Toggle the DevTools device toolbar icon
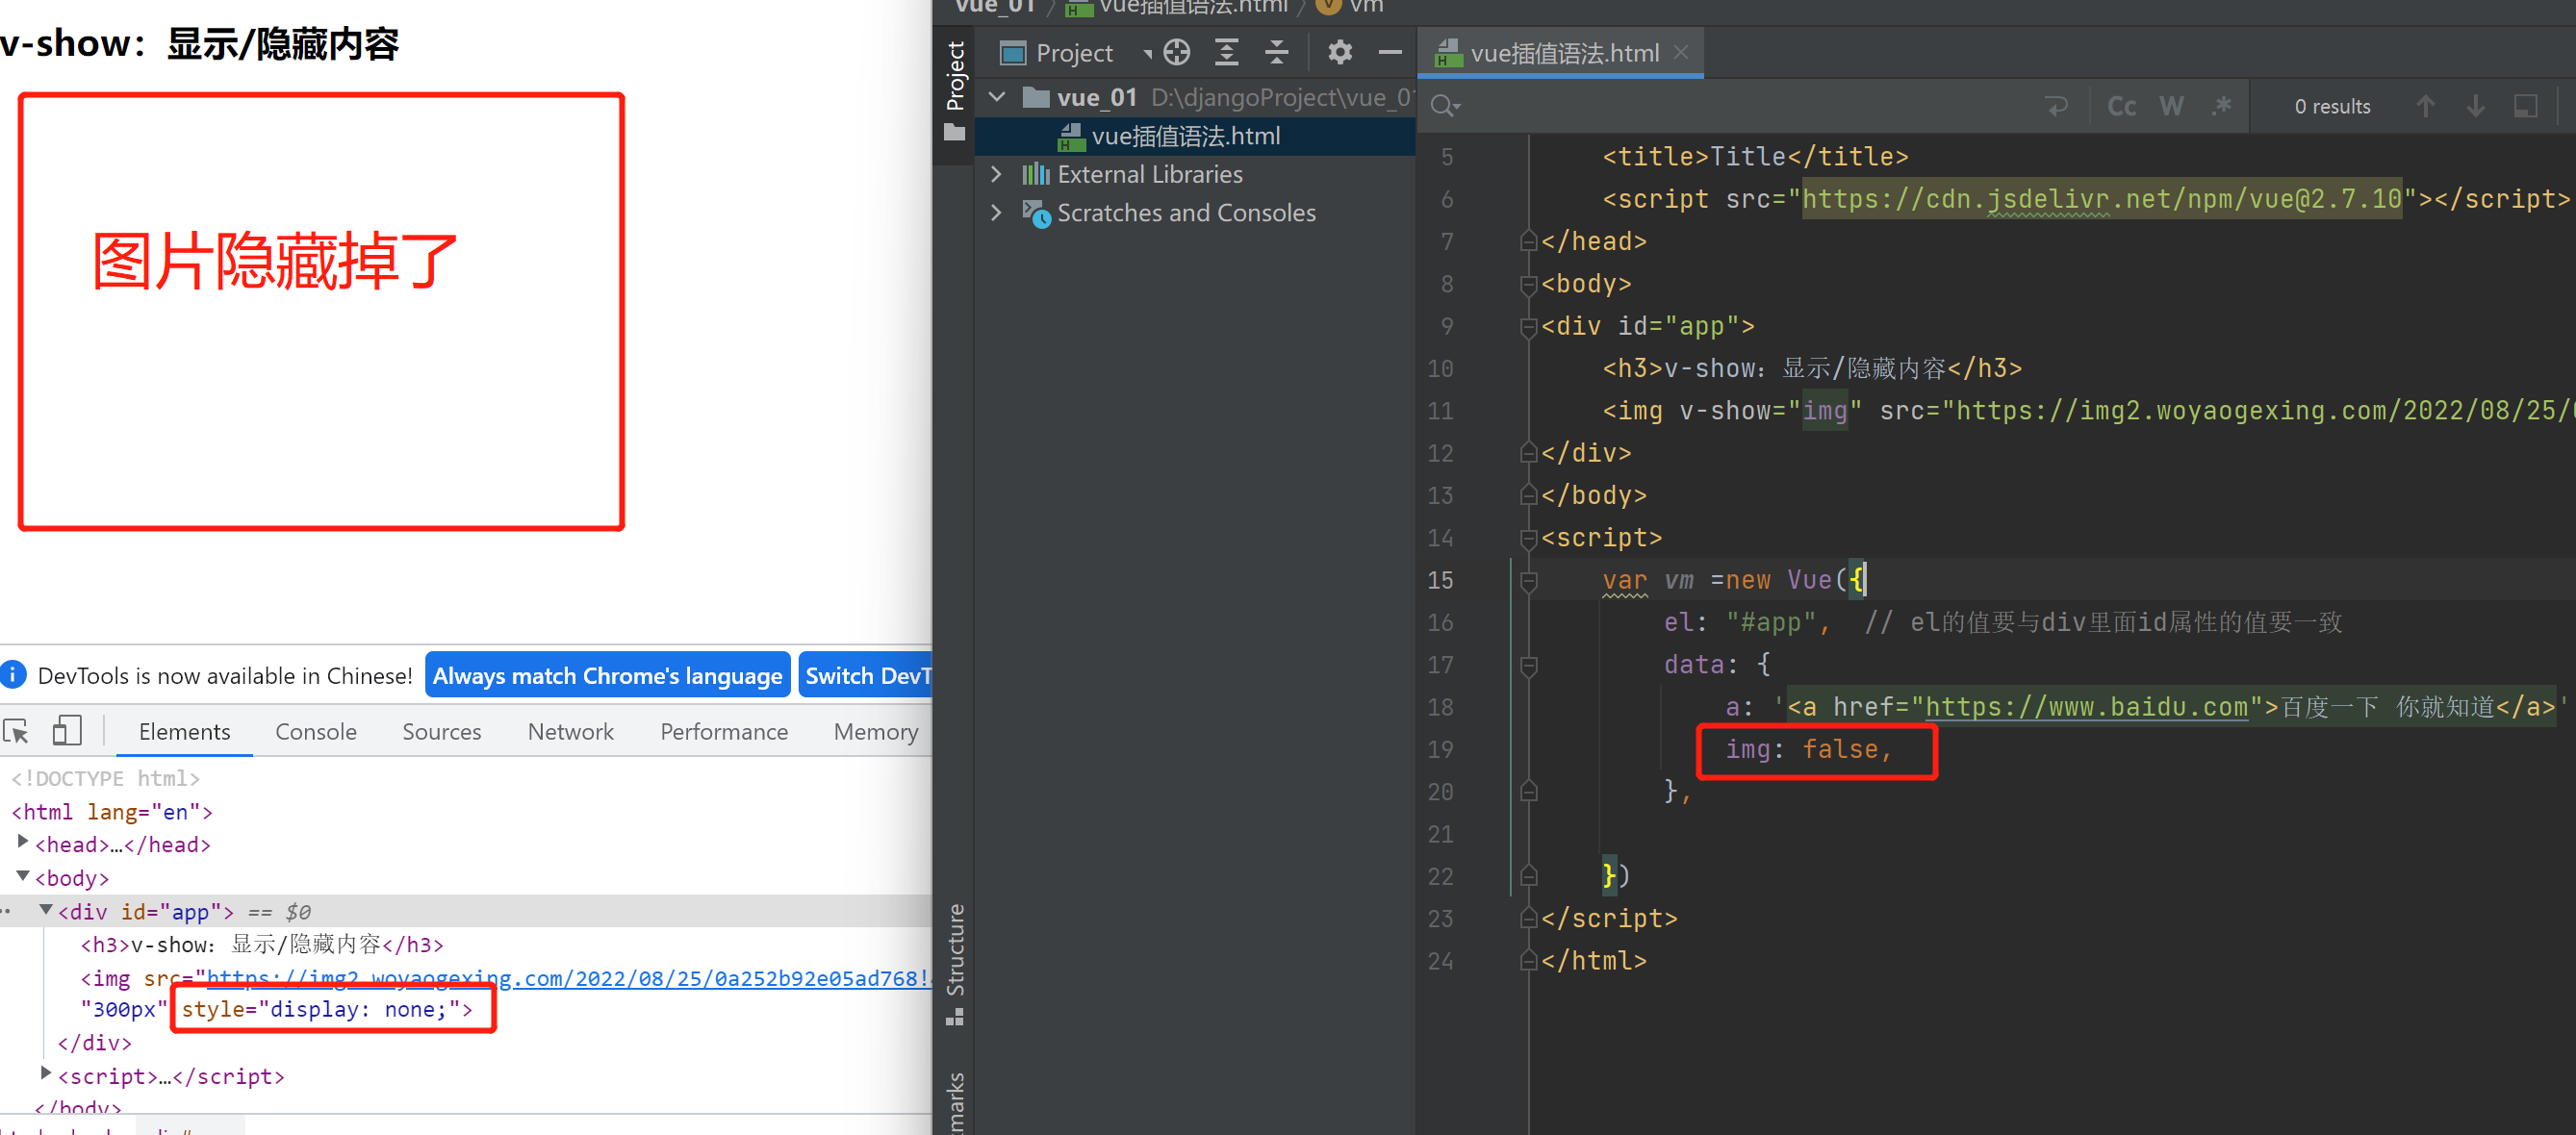Screen dimensions: 2576x1135 pyautogui.click(x=67, y=731)
